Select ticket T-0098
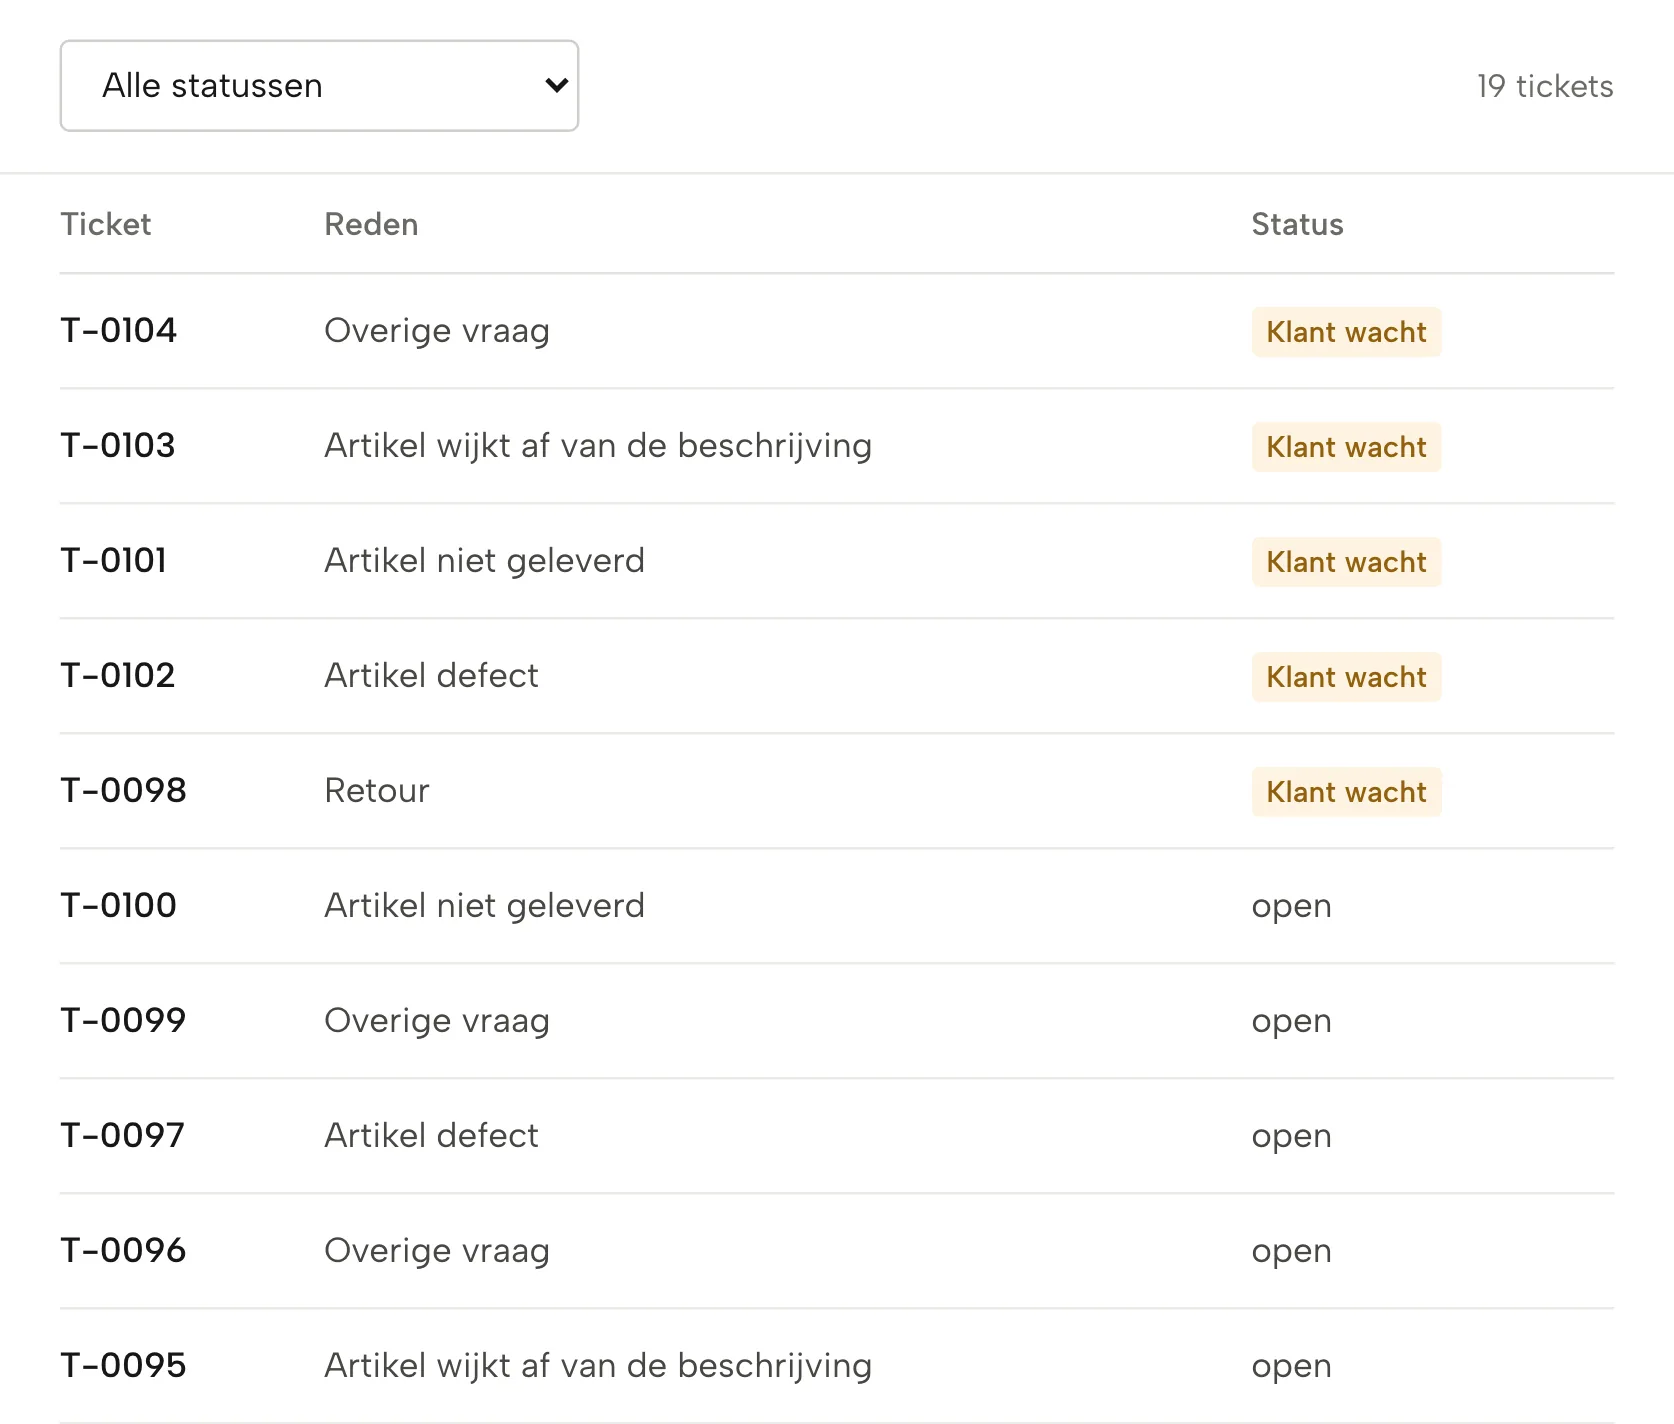 [x=123, y=791]
